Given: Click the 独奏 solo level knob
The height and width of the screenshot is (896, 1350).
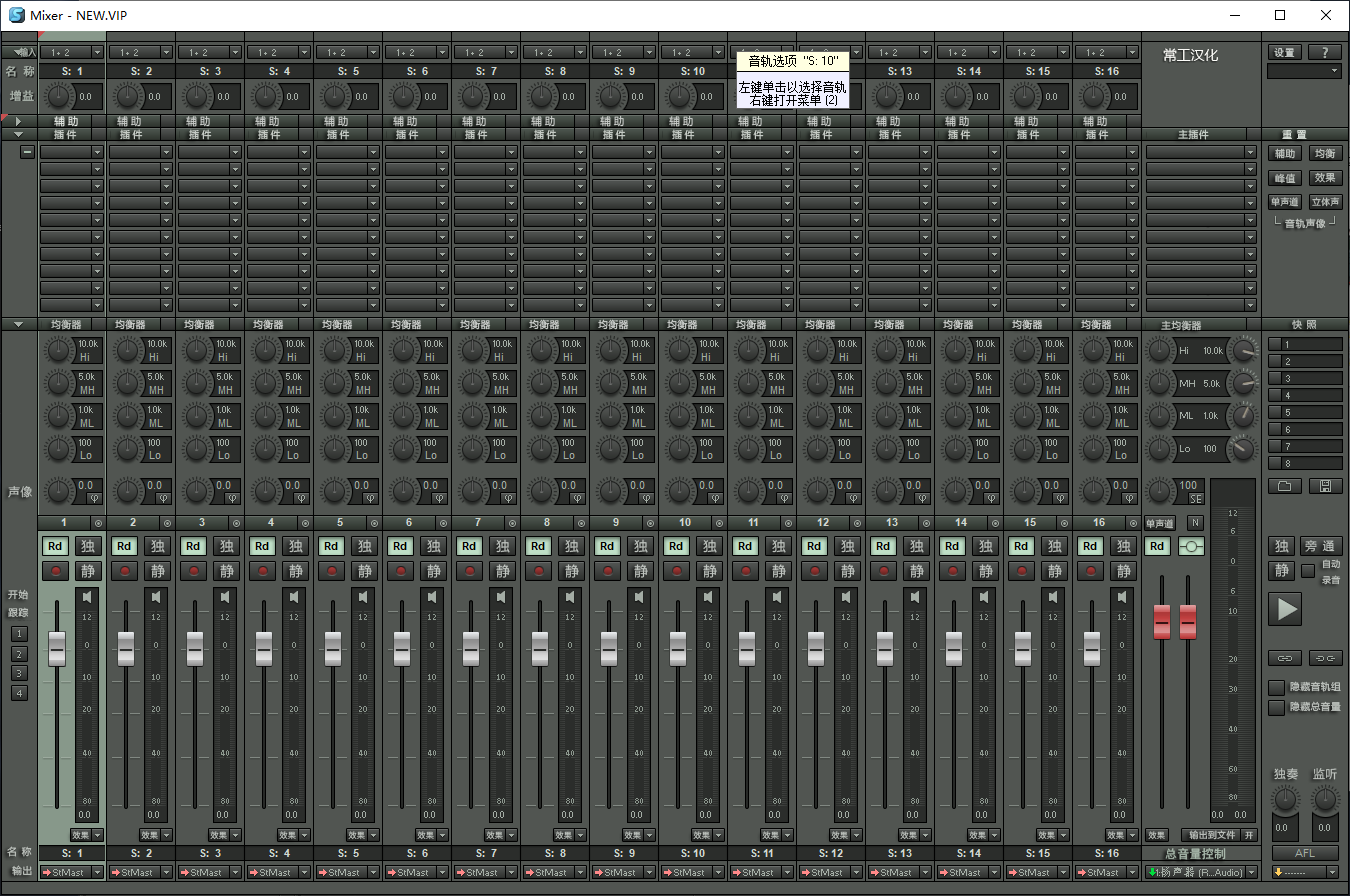Looking at the screenshot, I should pyautogui.click(x=1285, y=799).
